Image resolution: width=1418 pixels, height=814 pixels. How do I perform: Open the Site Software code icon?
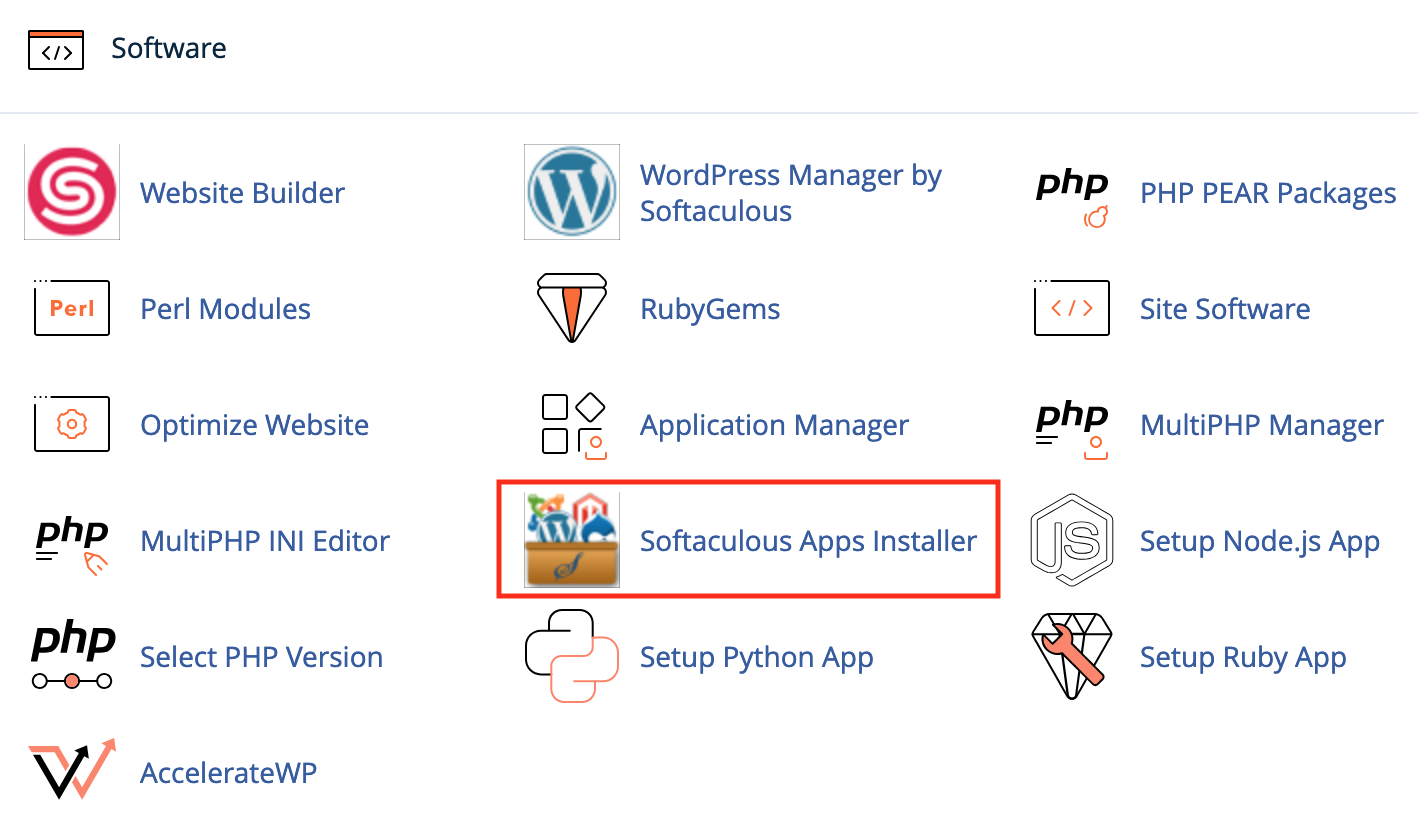[x=1072, y=308]
